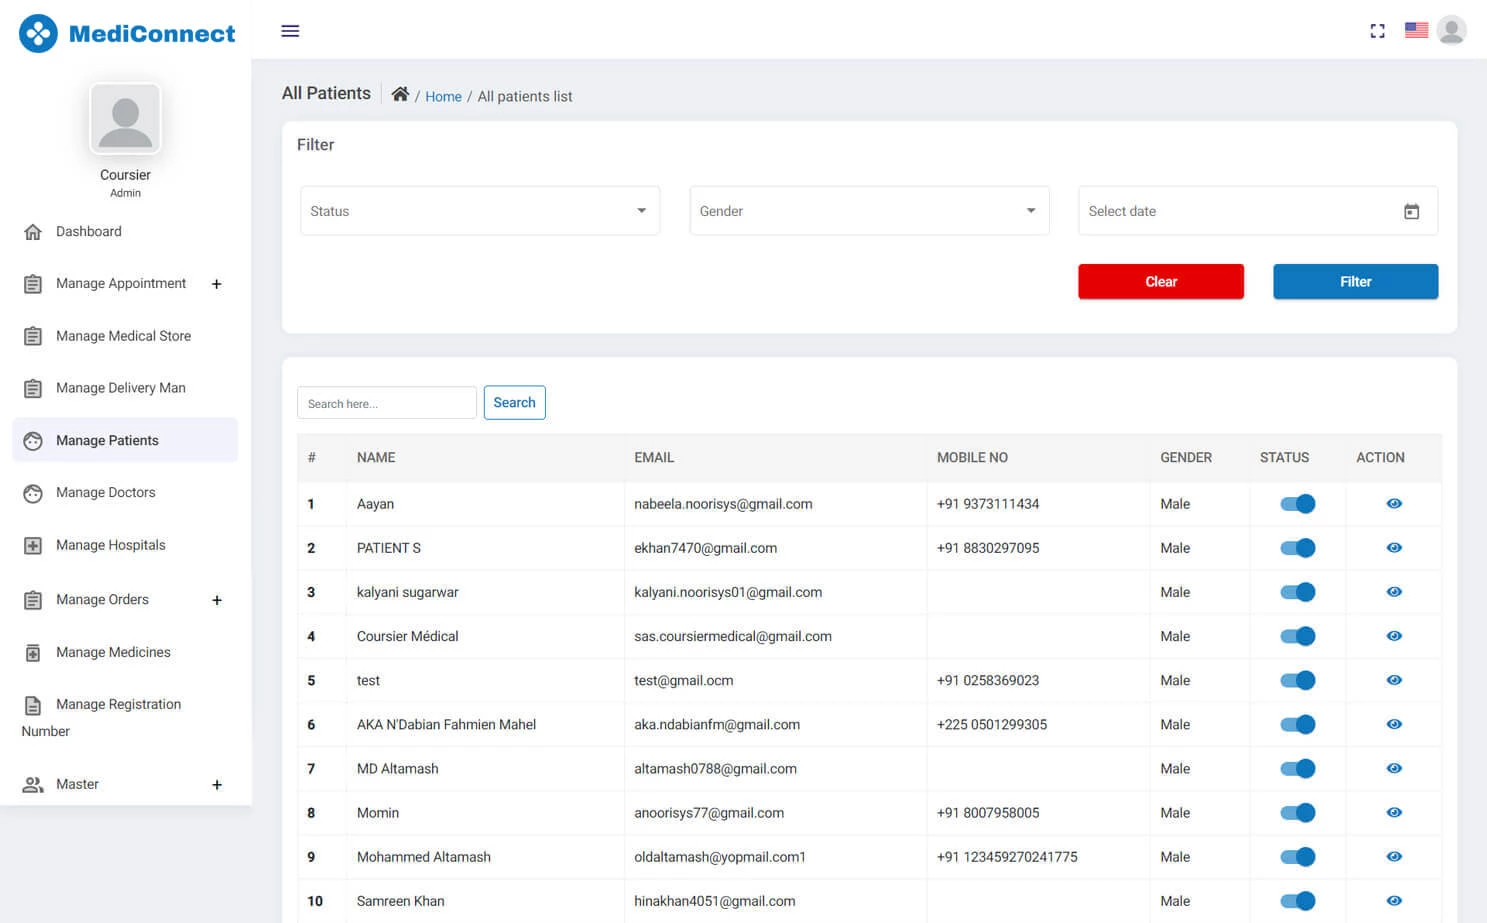Toggle Samreen Khan's active status
Viewport: 1487px width, 923px height.
[1297, 900]
